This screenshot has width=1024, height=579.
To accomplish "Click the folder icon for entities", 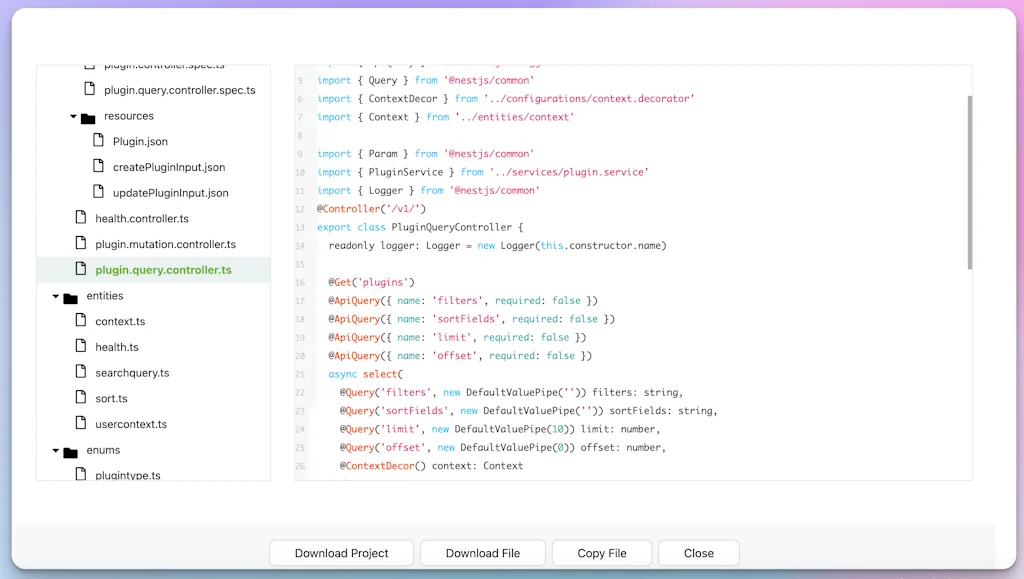I will [x=69, y=295].
